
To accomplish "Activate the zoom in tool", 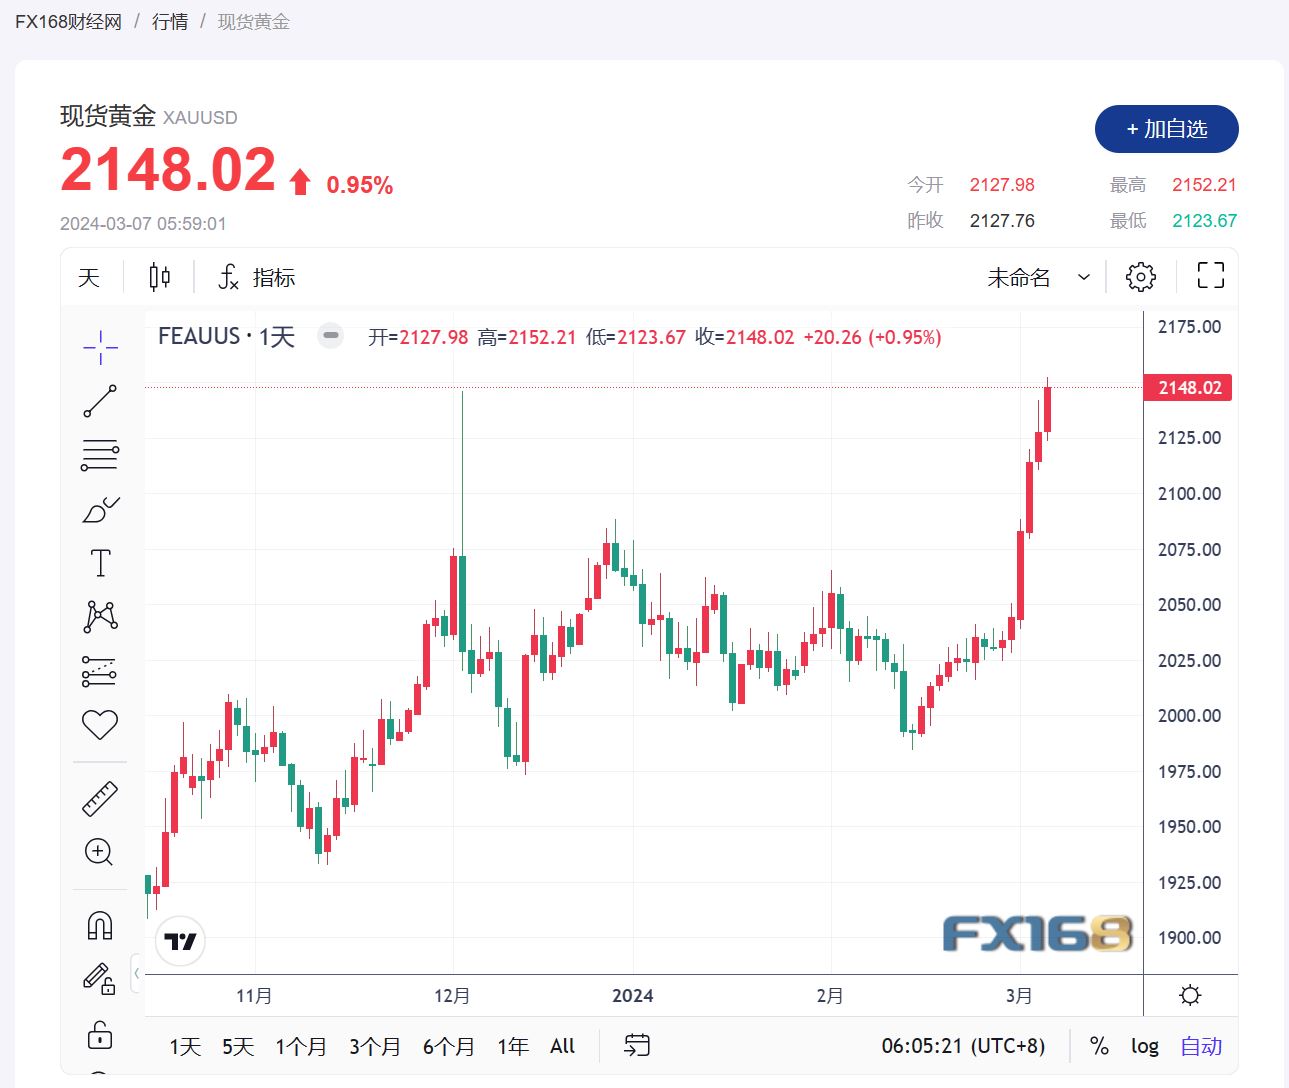I will coord(99,852).
